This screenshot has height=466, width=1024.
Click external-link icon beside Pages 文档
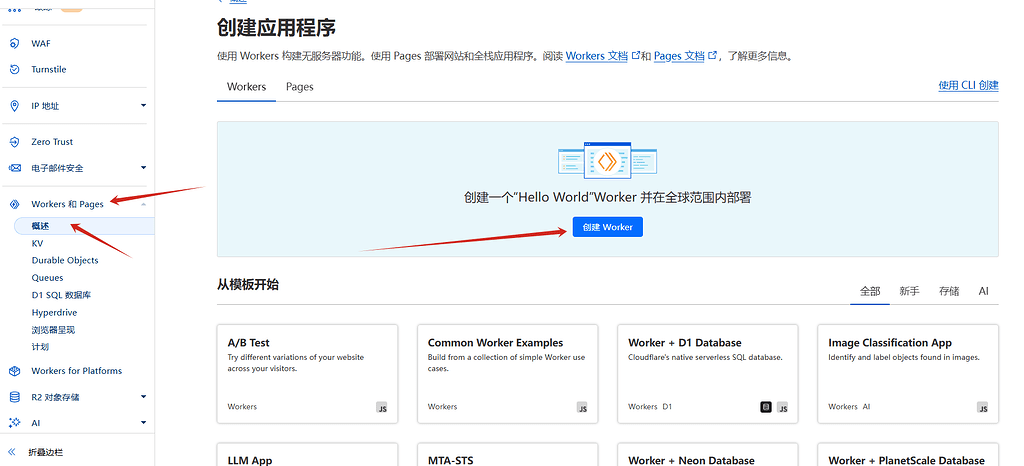pos(712,55)
